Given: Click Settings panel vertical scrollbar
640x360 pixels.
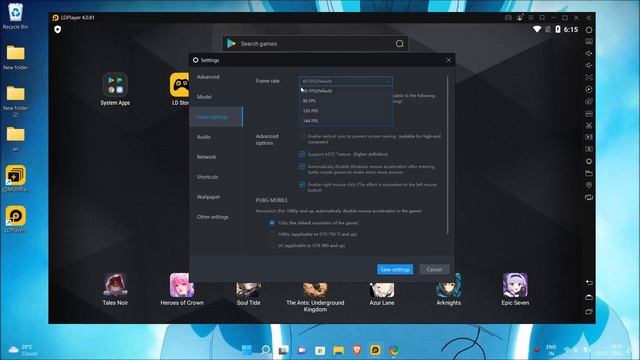Looking at the screenshot, I should coord(447,155).
